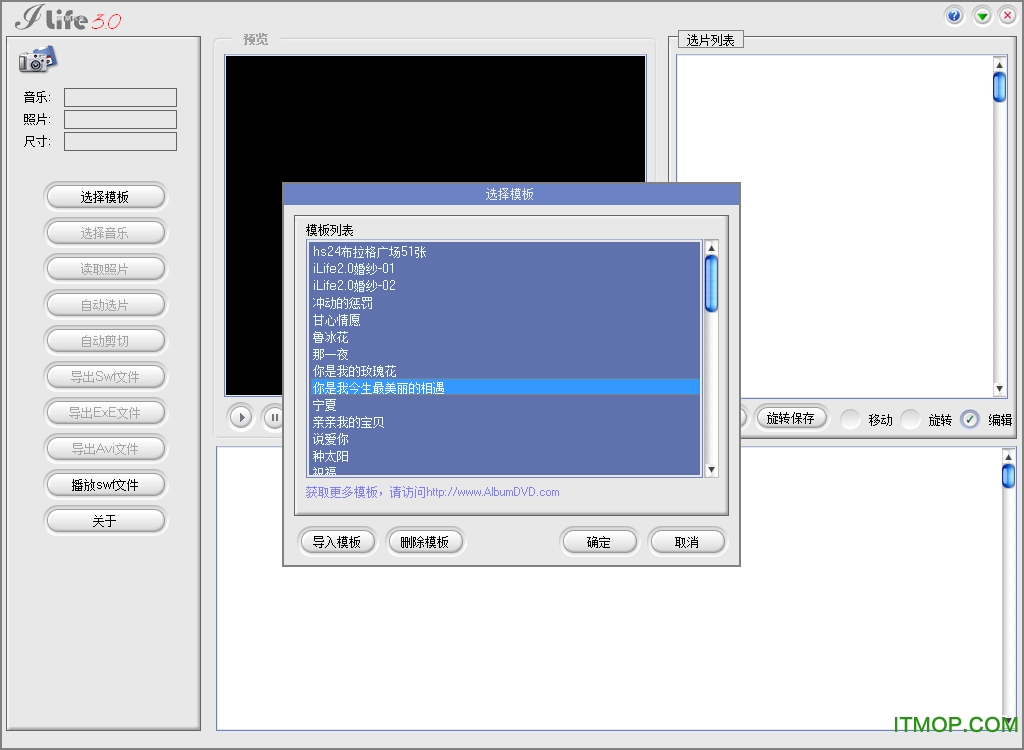Click the 导出Swf文件 button
Image resolution: width=1024 pixels, height=750 pixels.
coord(105,376)
